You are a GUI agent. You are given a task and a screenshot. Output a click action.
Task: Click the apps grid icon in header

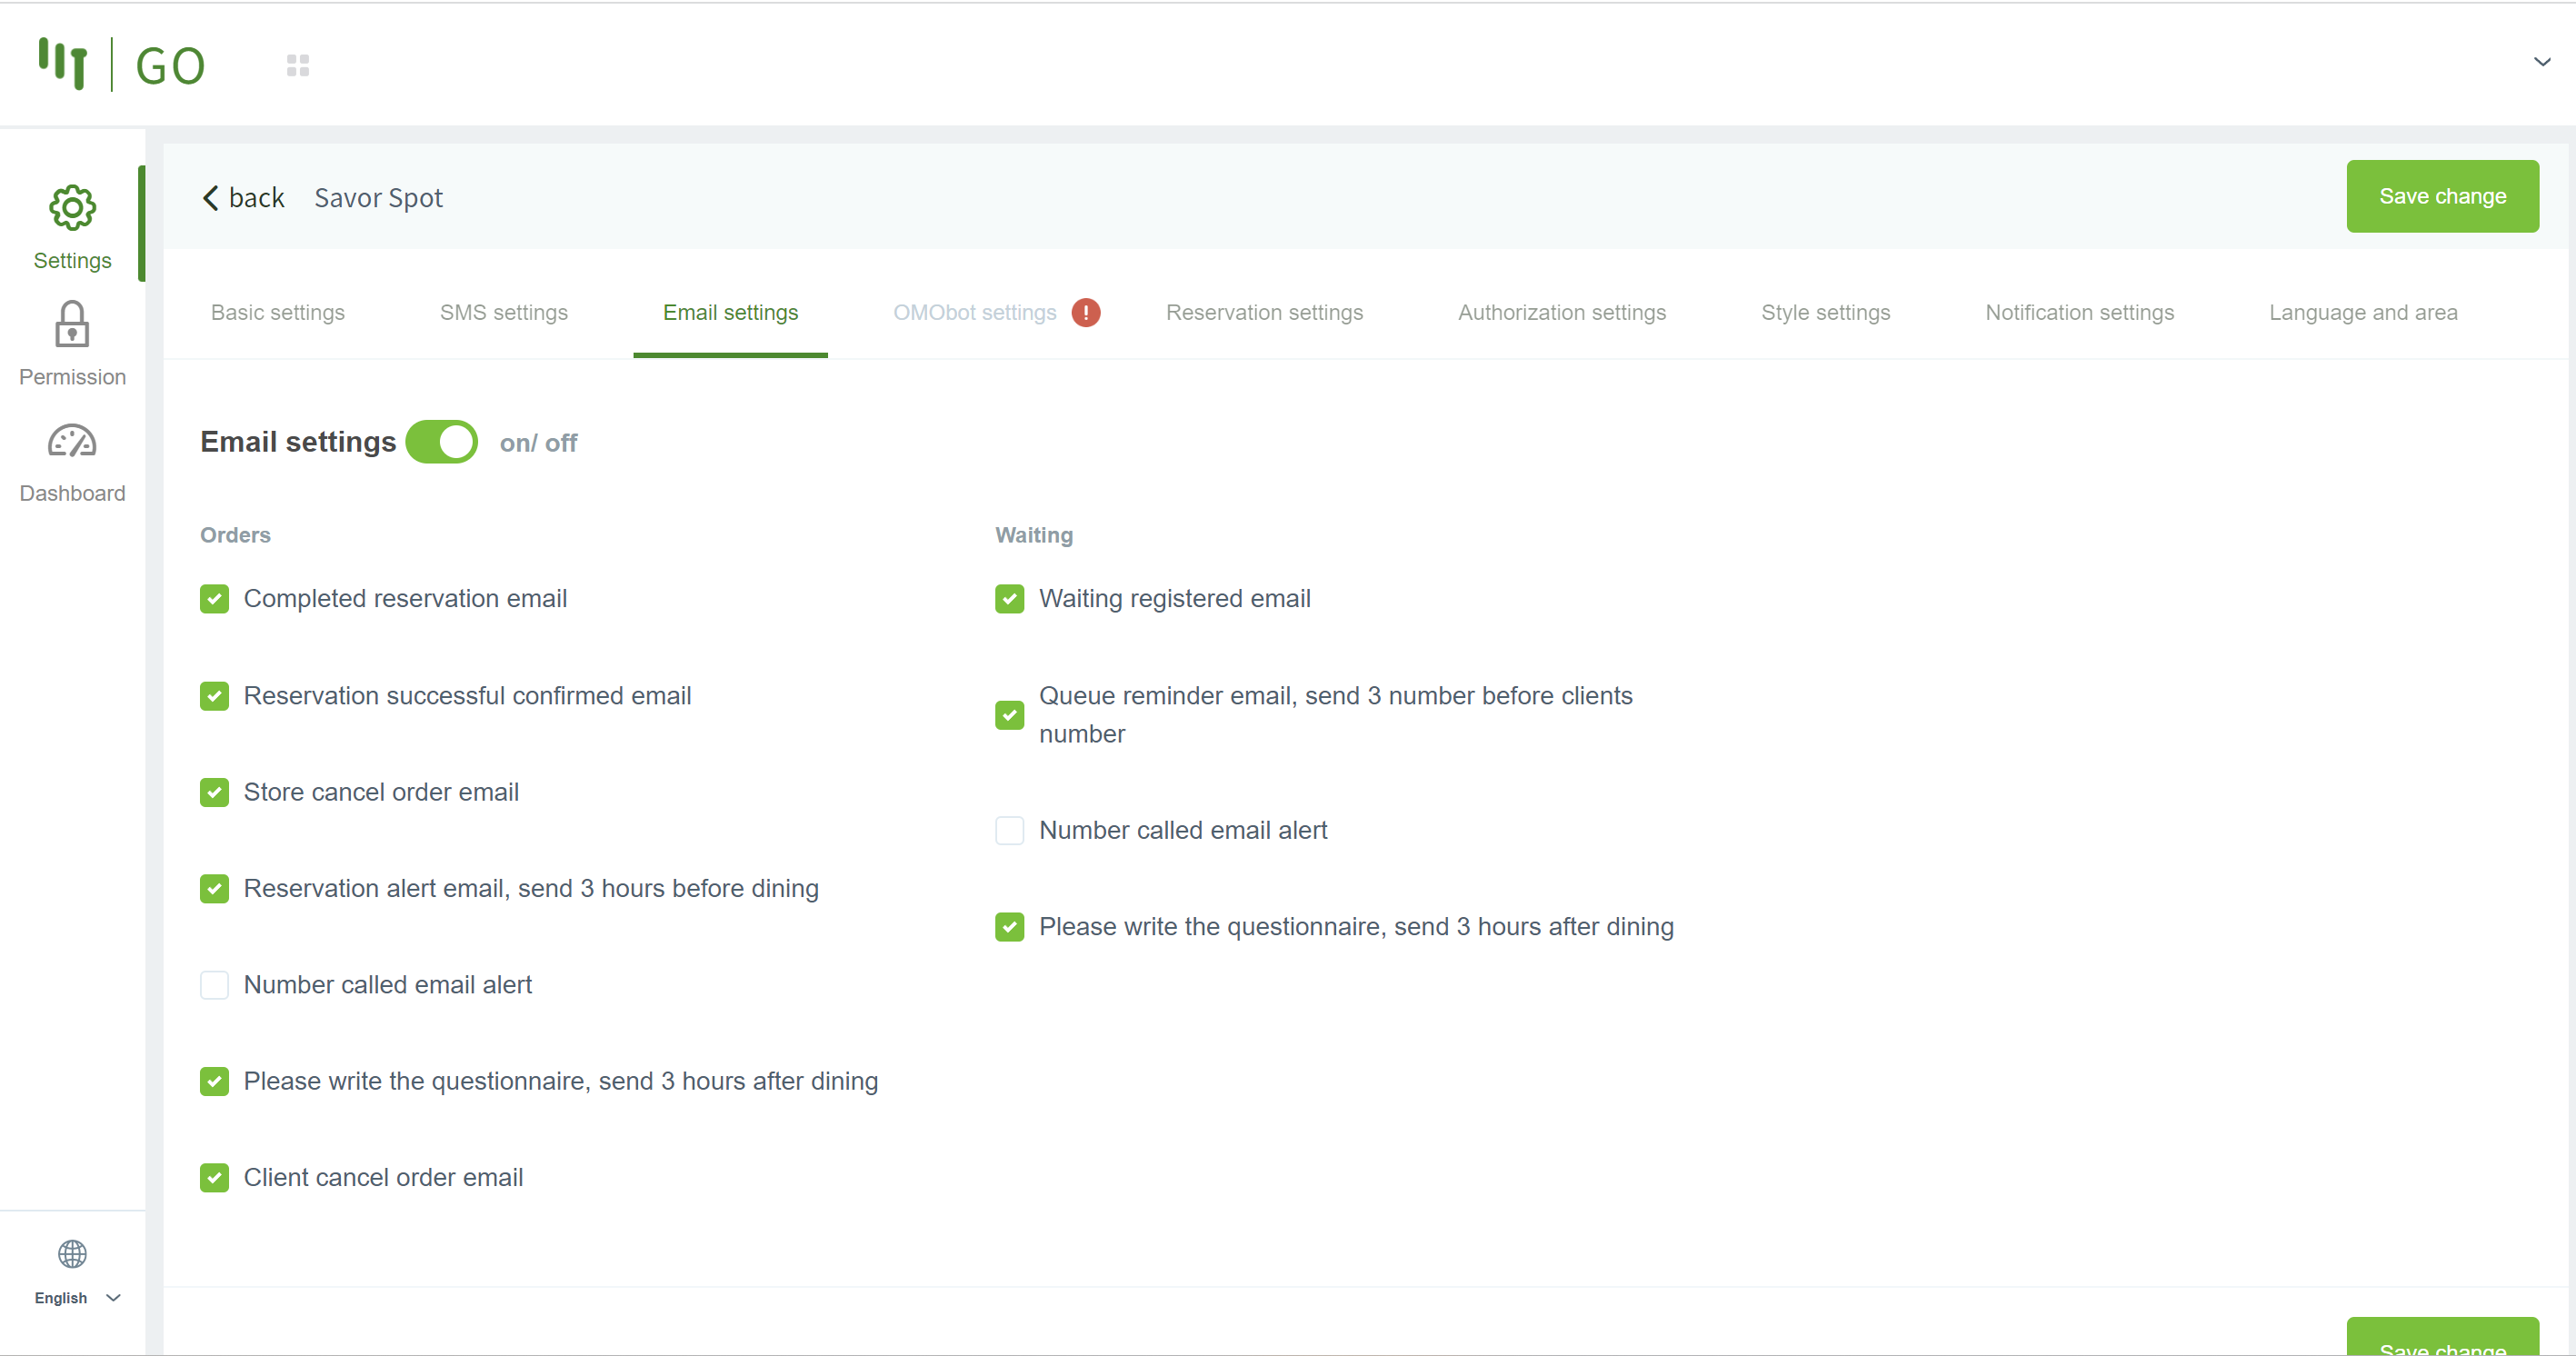(298, 65)
